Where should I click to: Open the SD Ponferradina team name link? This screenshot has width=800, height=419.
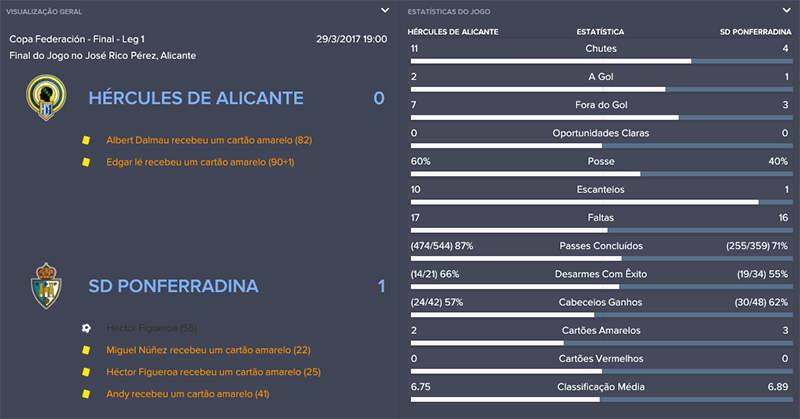click(x=173, y=286)
